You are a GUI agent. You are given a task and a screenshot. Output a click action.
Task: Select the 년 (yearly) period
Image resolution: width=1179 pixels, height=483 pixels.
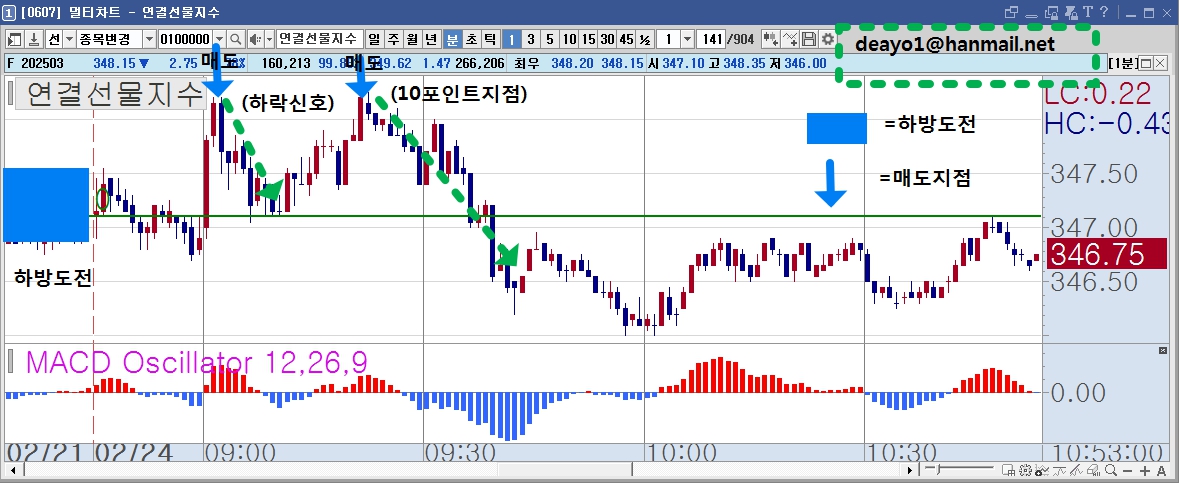click(431, 39)
